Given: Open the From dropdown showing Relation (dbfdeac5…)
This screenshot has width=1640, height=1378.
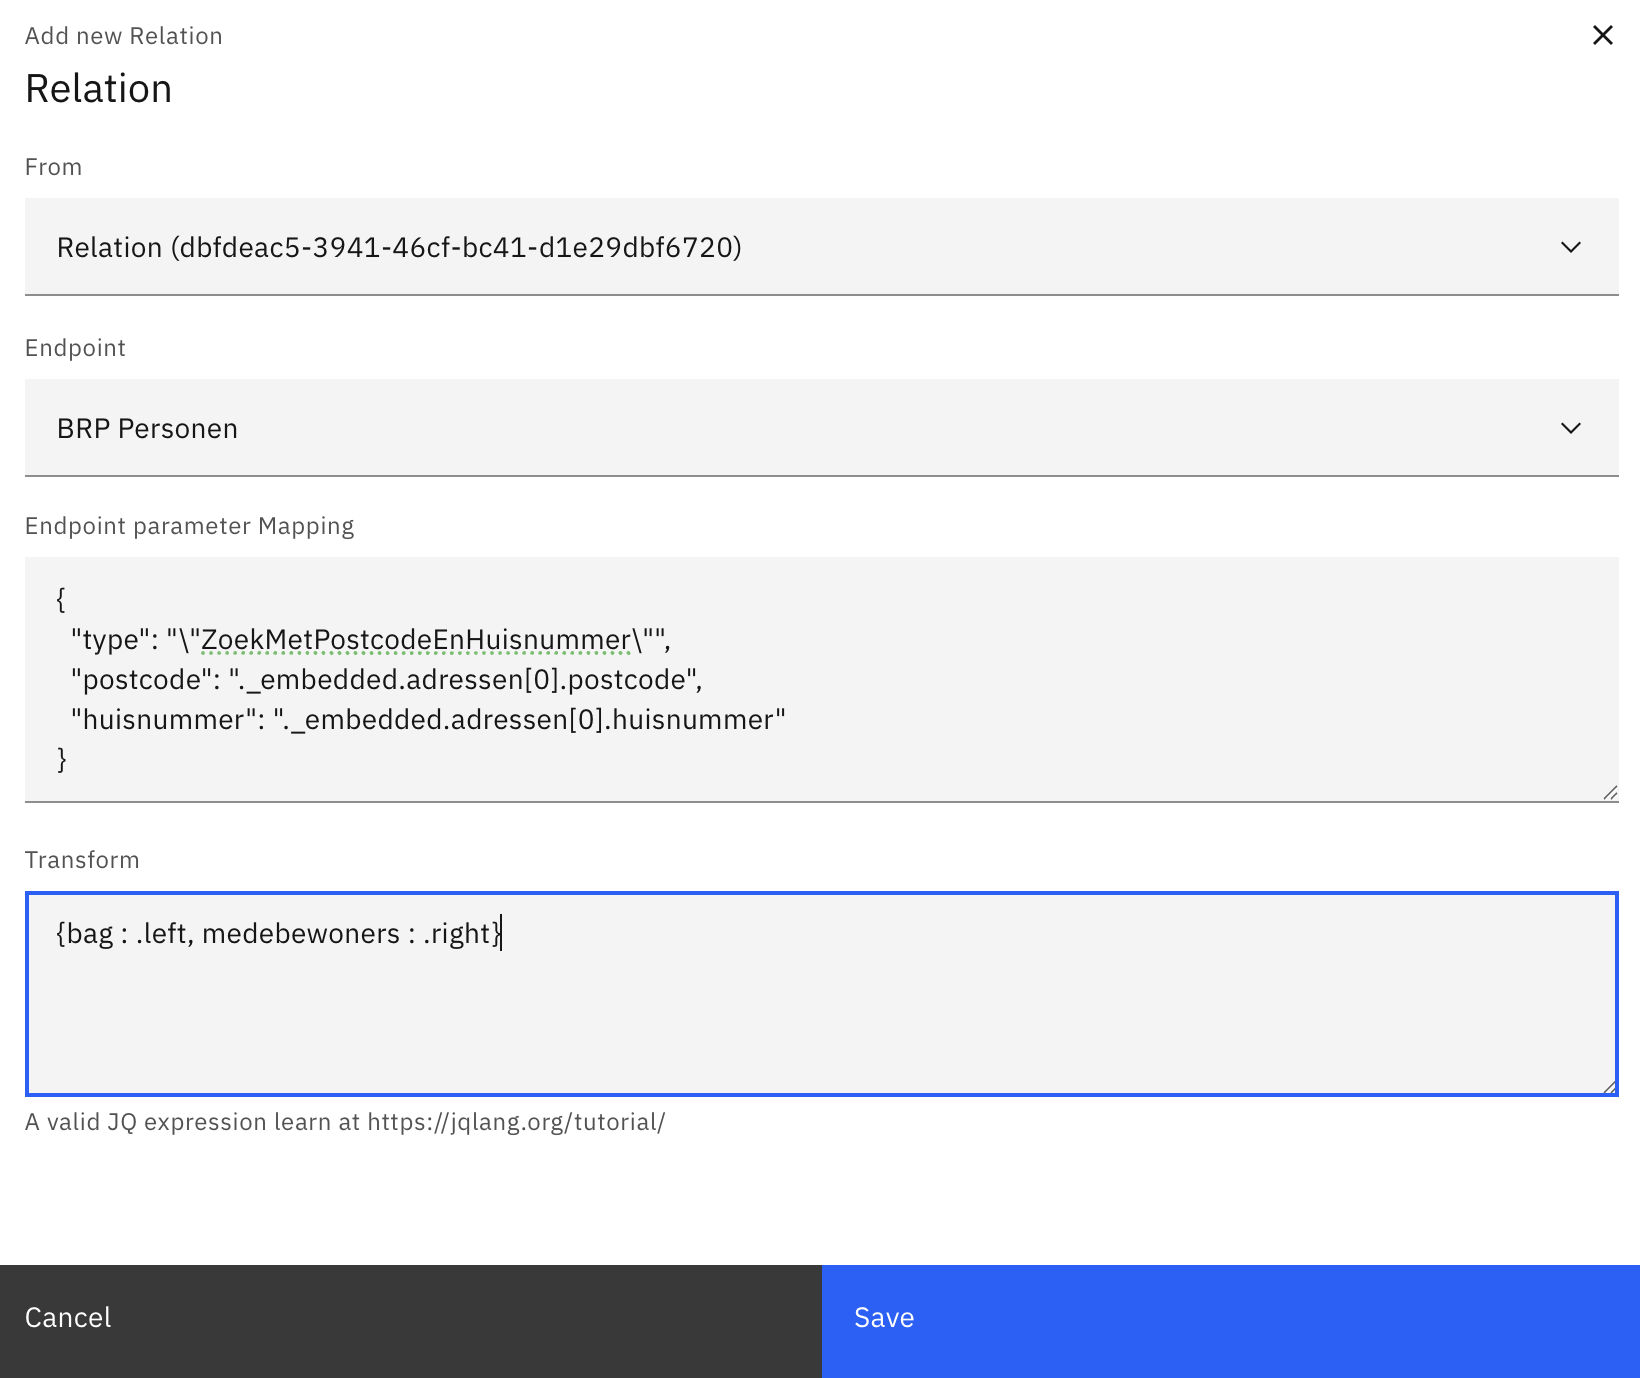Looking at the screenshot, I should [800, 247].
